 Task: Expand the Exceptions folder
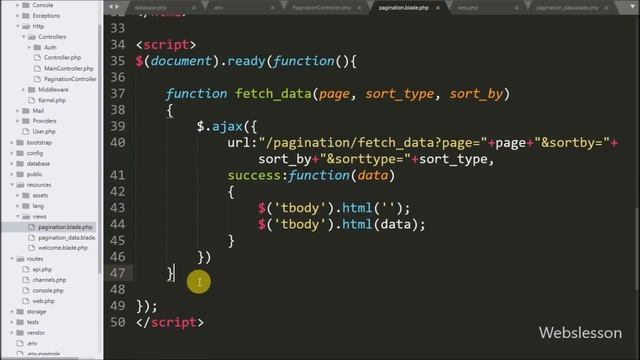(x=18, y=16)
